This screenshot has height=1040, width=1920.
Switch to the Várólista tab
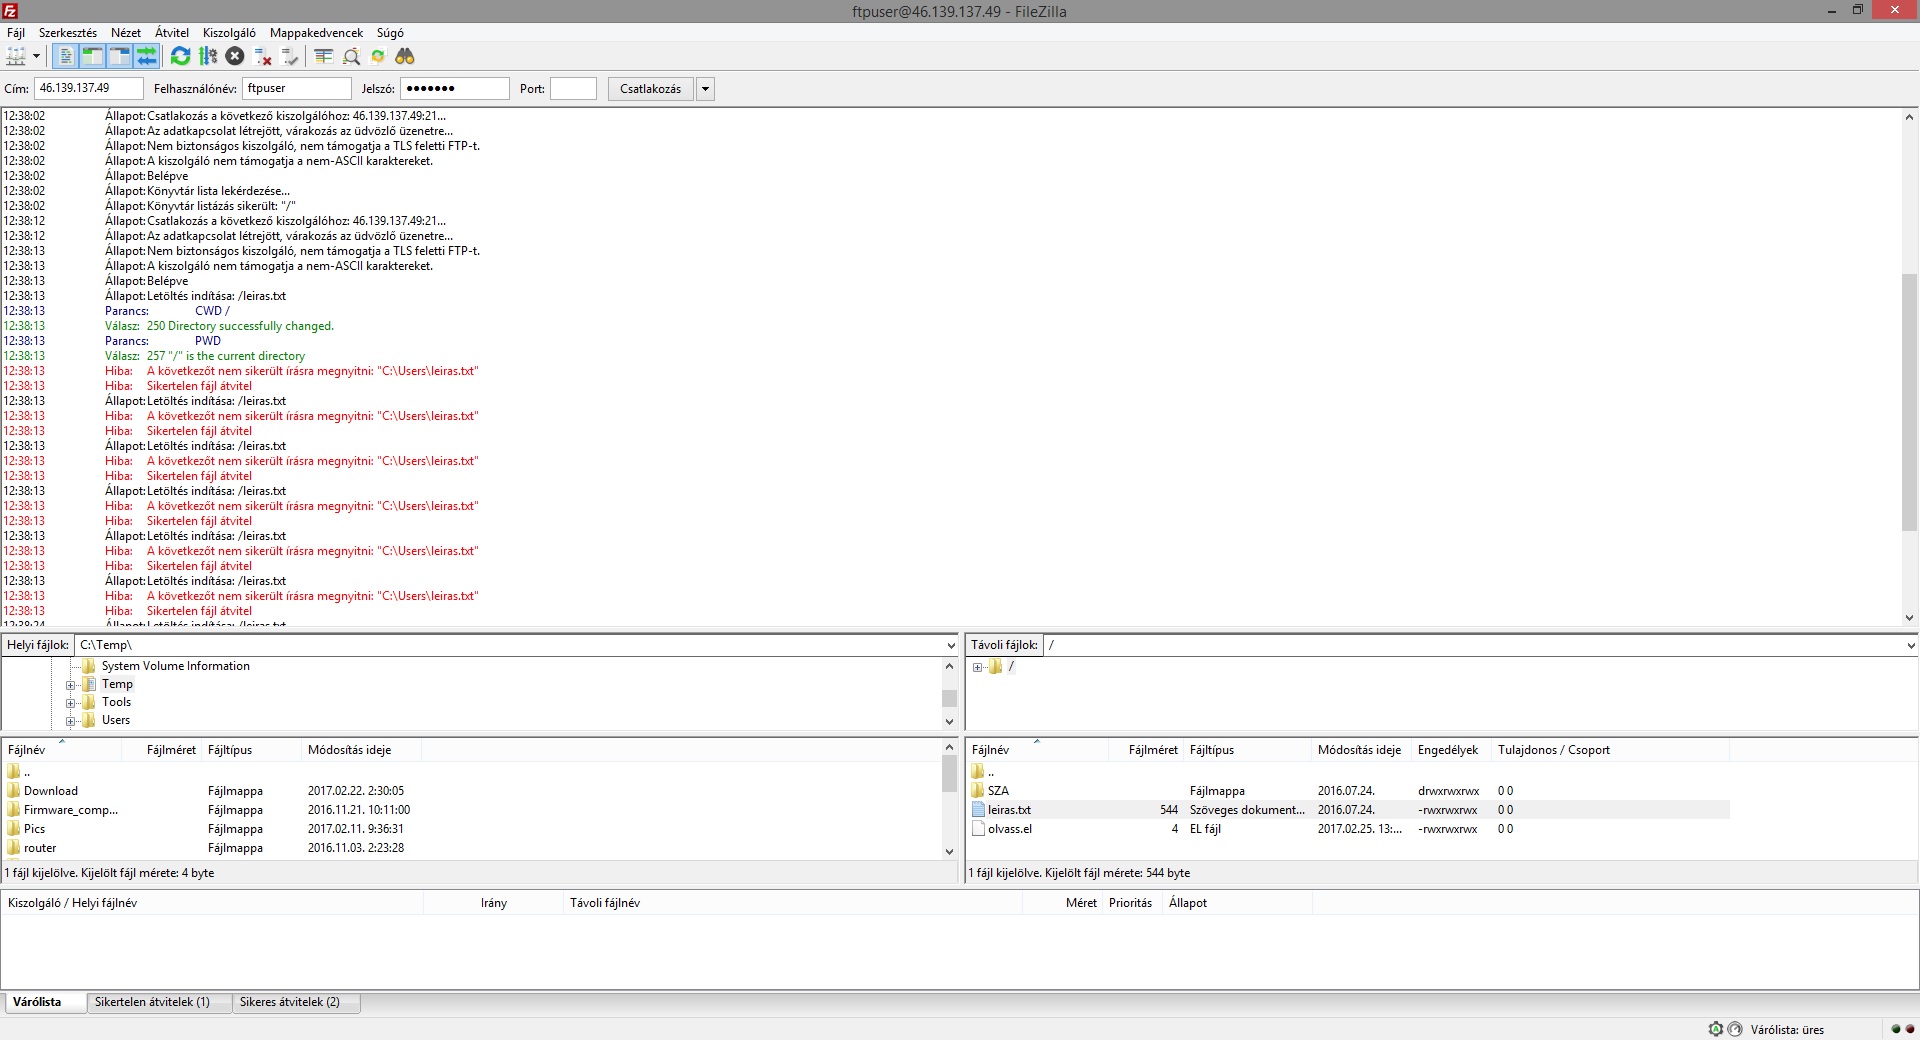(x=45, y=1002)
